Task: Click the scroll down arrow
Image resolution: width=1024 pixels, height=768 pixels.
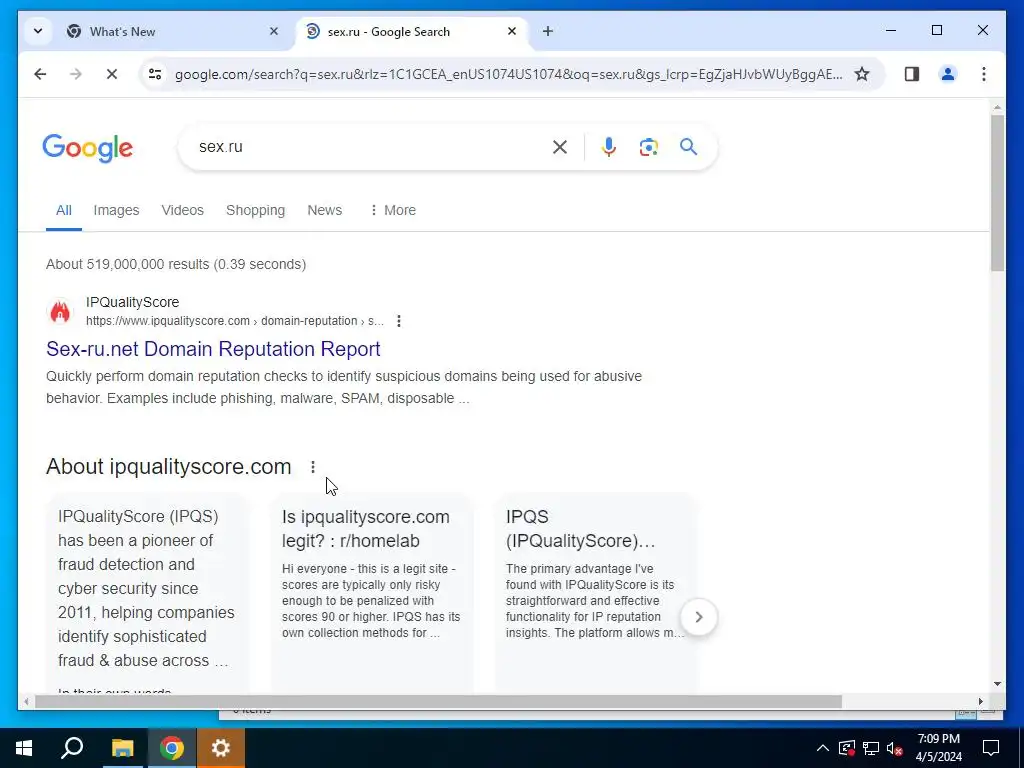Action: [997, 684]
